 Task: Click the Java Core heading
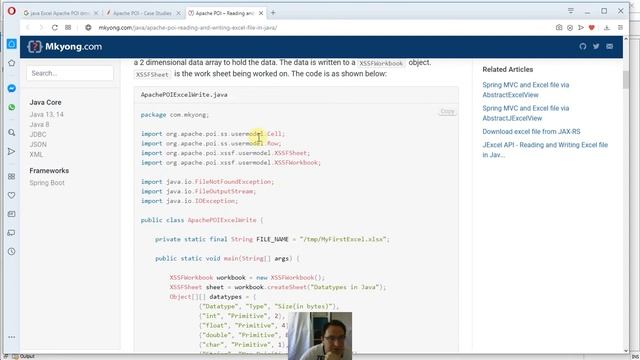click(45, 102)
